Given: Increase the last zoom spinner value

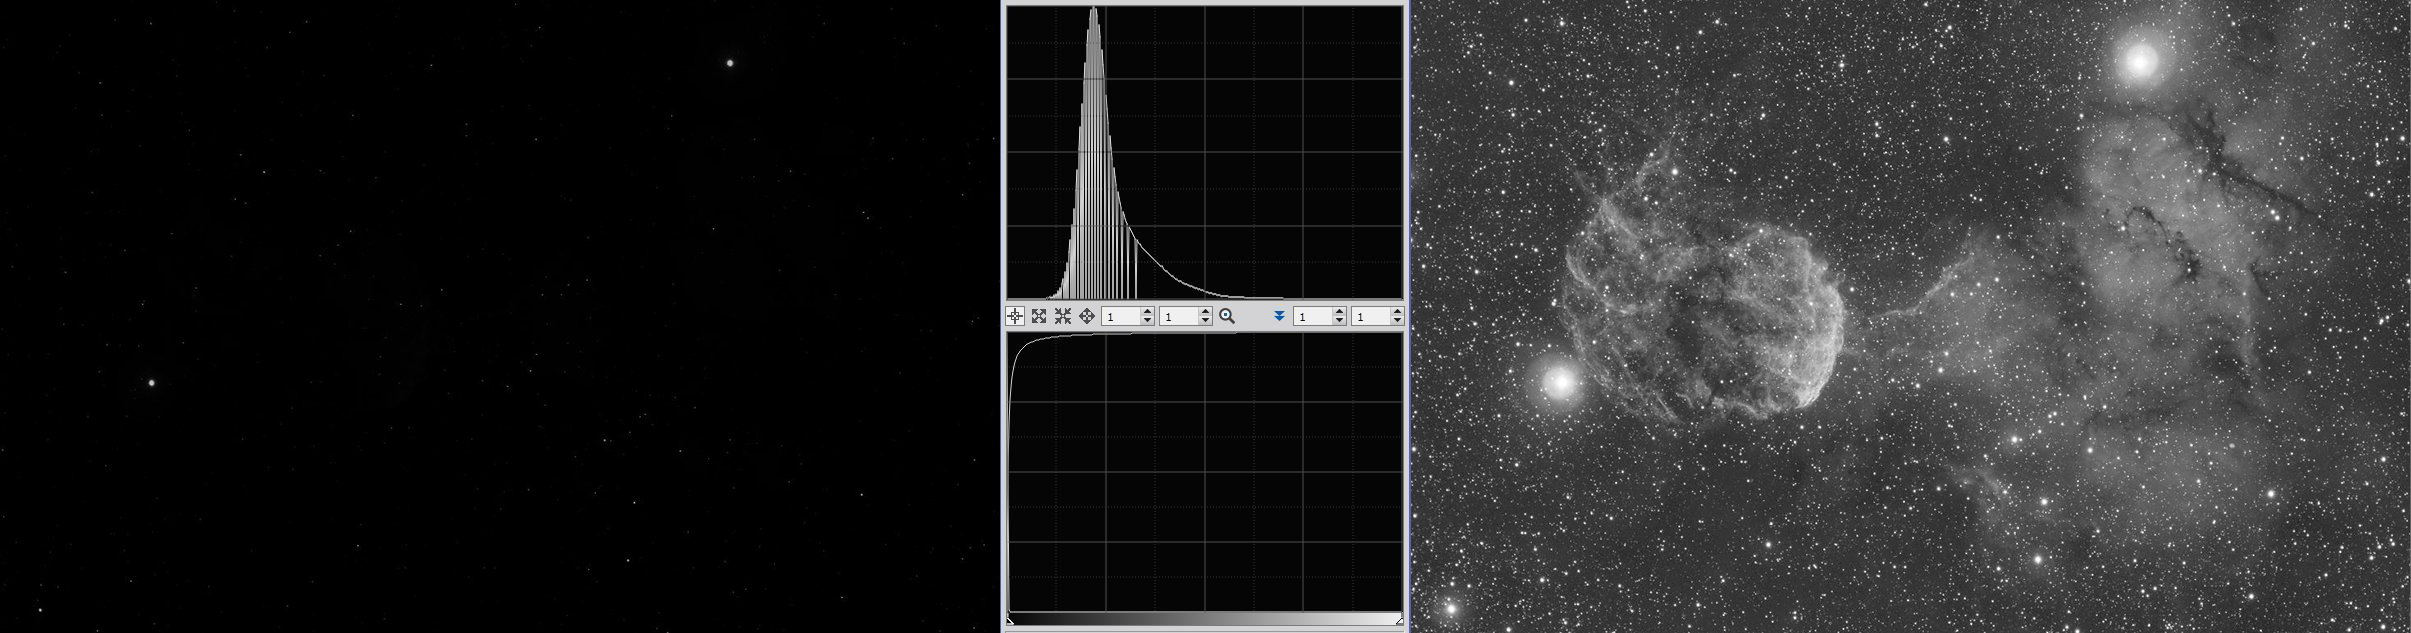Looking at the screenshot, I should pos(1397,312).
